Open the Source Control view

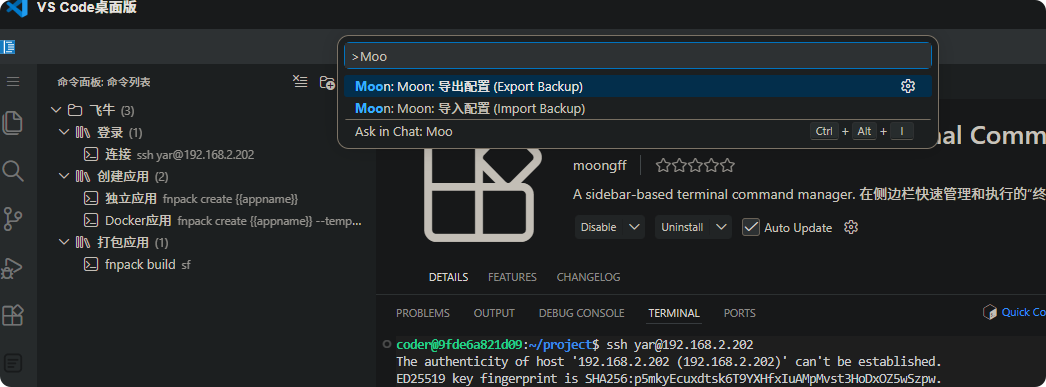click(13, 219)
